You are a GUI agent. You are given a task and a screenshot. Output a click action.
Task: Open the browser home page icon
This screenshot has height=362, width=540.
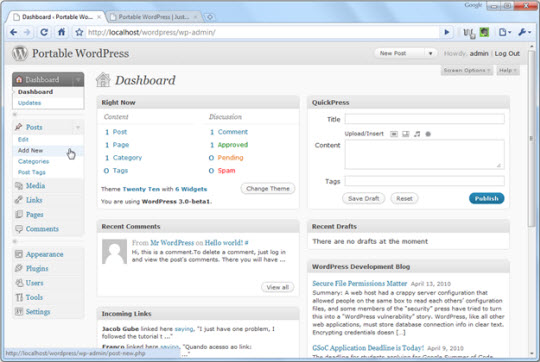[x=61, y=32]
